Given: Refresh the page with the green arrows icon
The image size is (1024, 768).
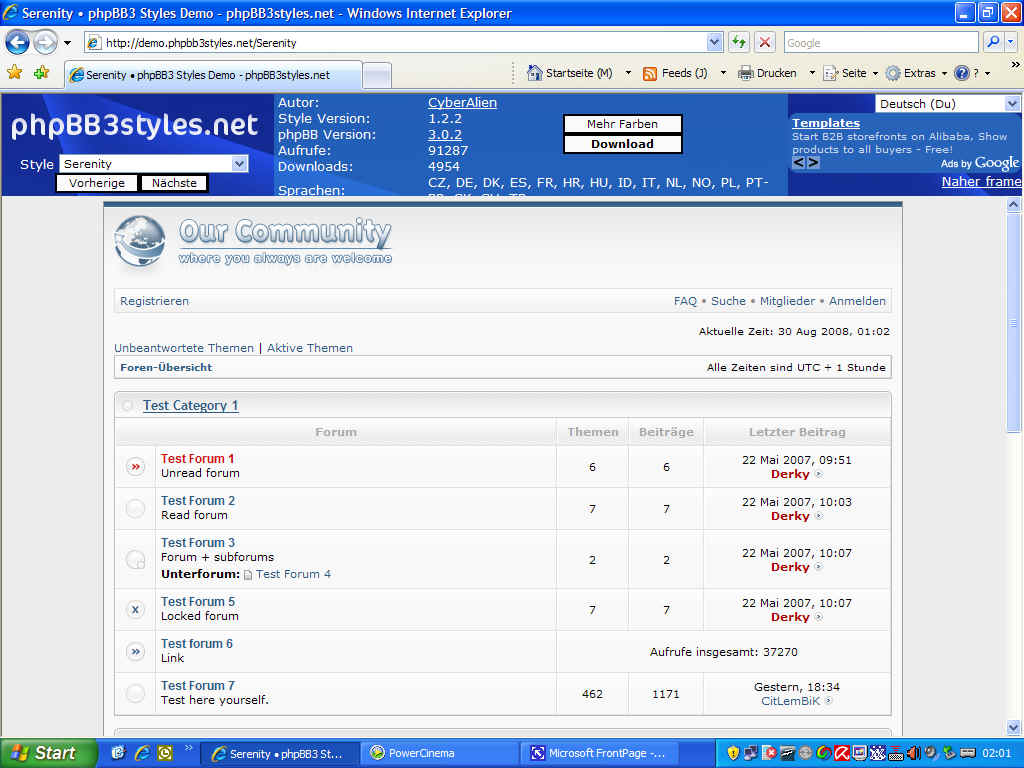Looking at the screenshot, I should click(x=739, y=42).
